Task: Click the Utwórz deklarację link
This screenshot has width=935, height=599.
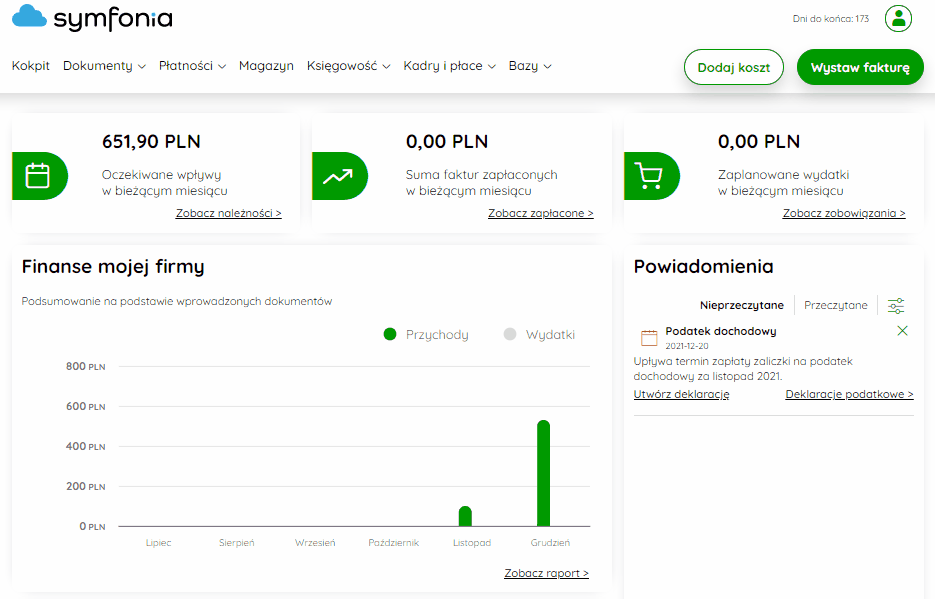Action: pyautogui.click(x=682, y=395)
